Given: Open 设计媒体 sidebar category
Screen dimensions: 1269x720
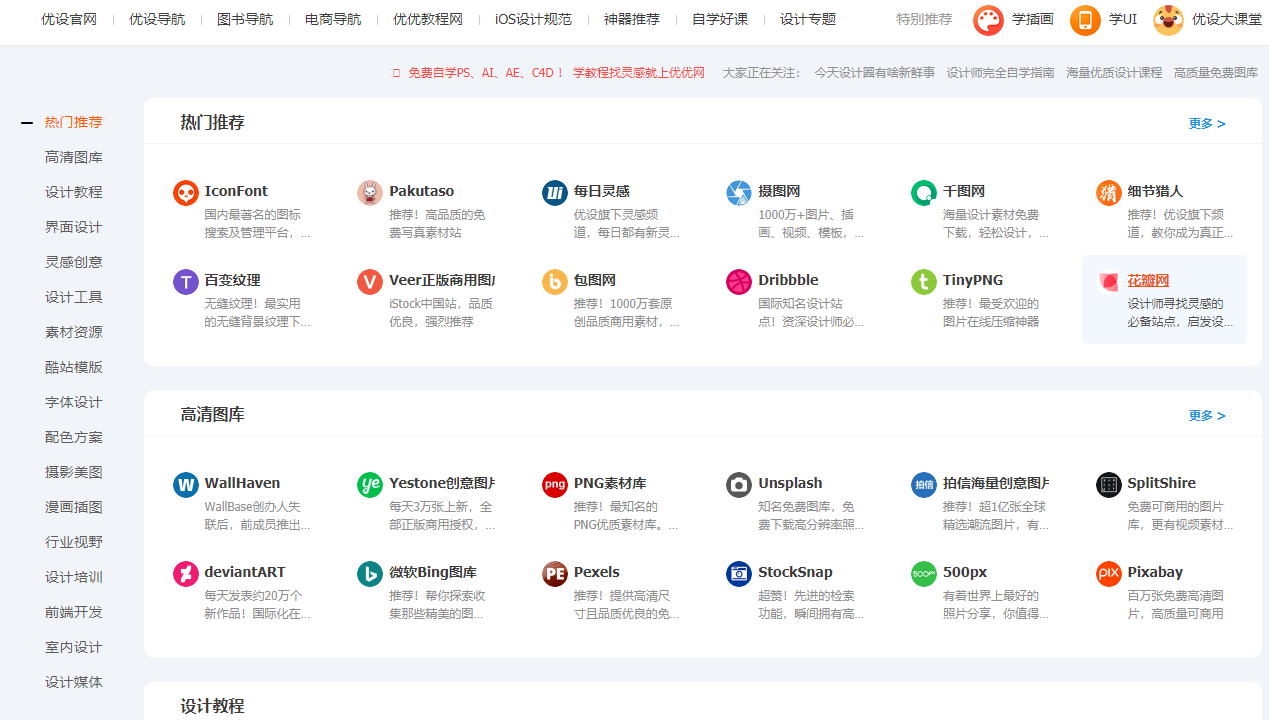Looking at the screenshot, I should (74, 682).
